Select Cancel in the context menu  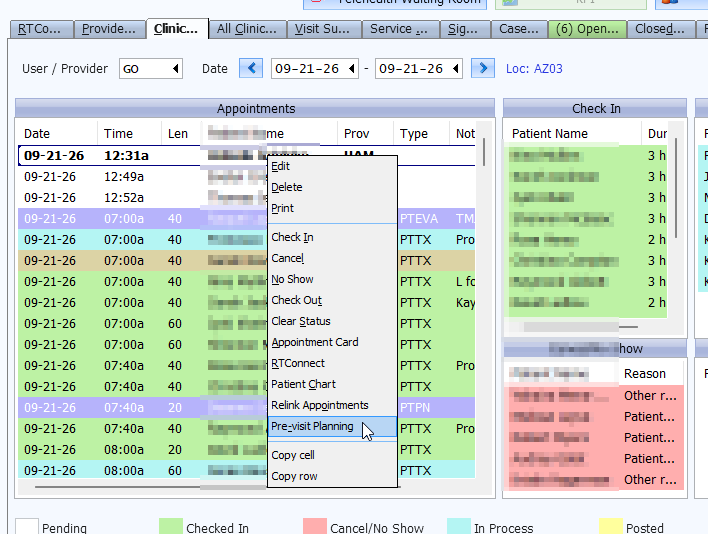[x=332, y=258]
